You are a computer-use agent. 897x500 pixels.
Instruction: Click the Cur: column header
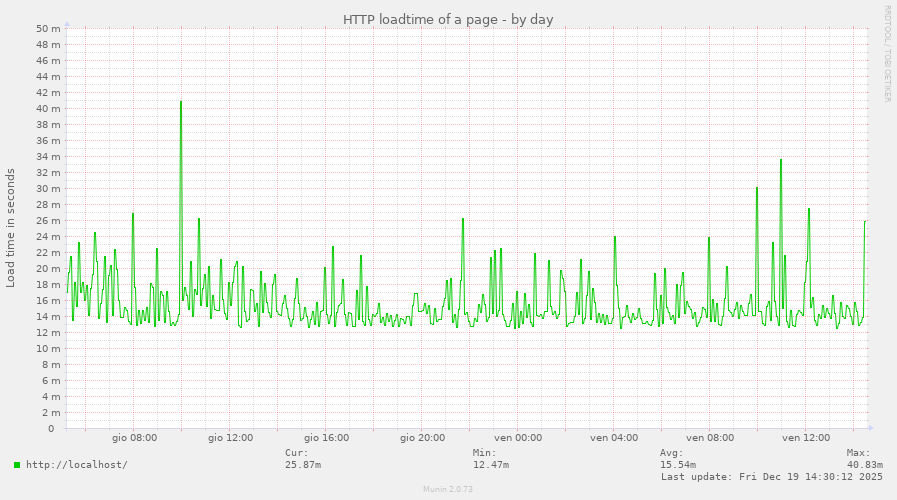(297, 453)
